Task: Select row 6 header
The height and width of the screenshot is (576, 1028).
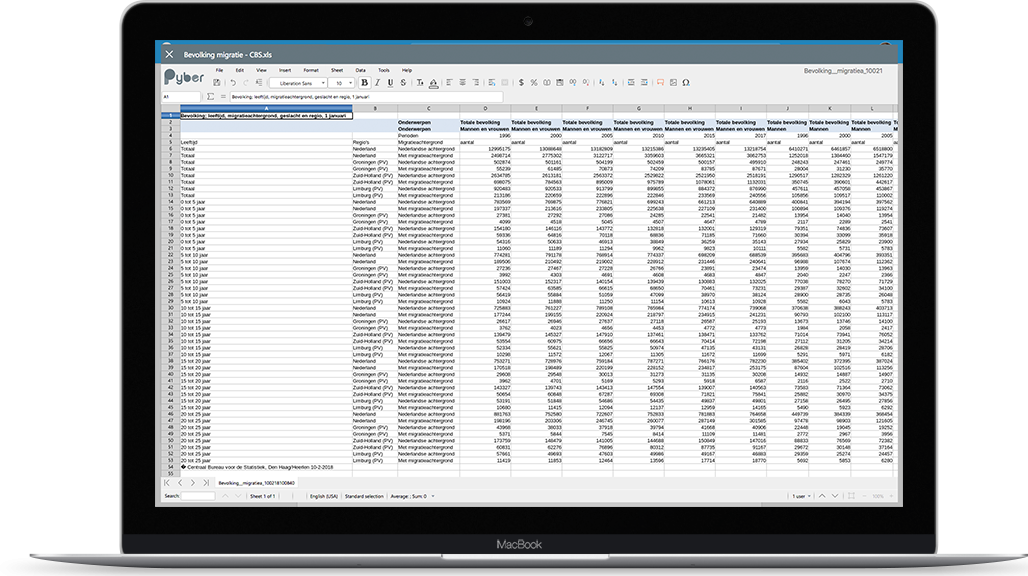Action: click(x=170, y=149)
